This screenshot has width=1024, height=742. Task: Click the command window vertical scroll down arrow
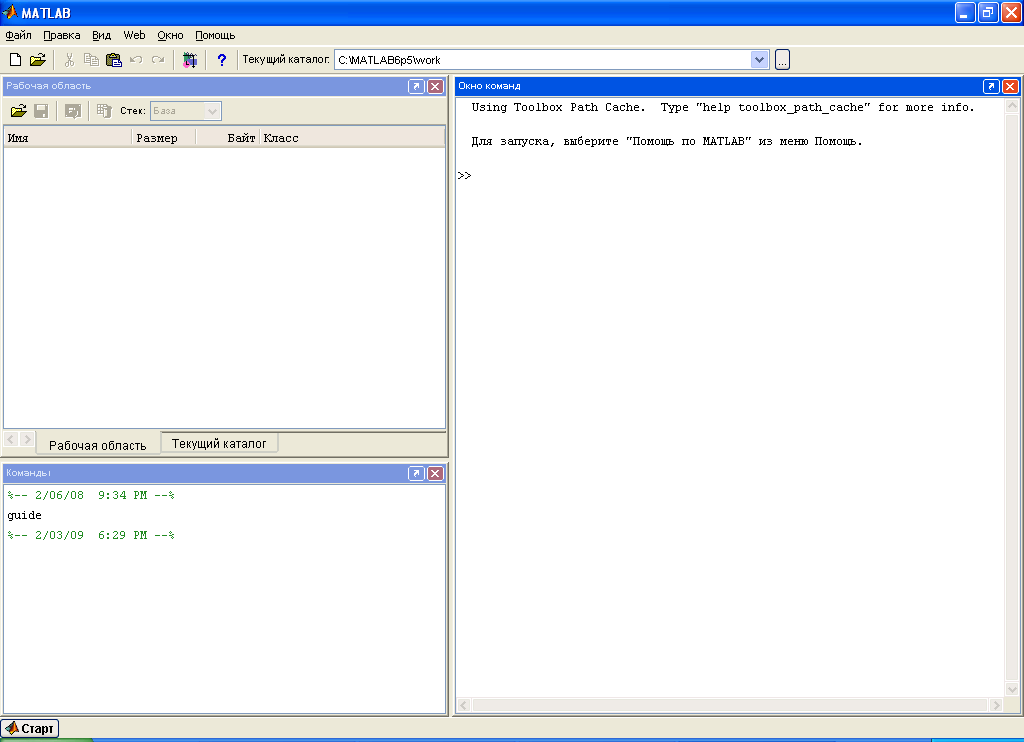coord(1012,689)
